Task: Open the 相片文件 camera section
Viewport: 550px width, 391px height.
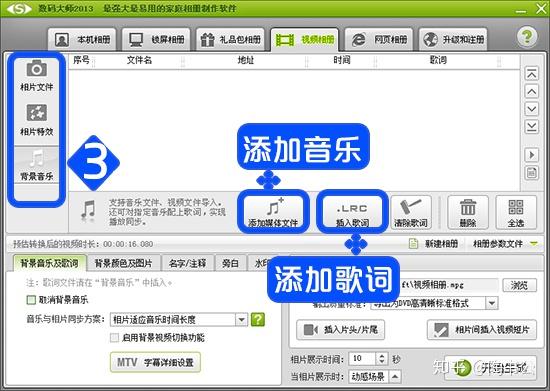Action: click(36, 76)
